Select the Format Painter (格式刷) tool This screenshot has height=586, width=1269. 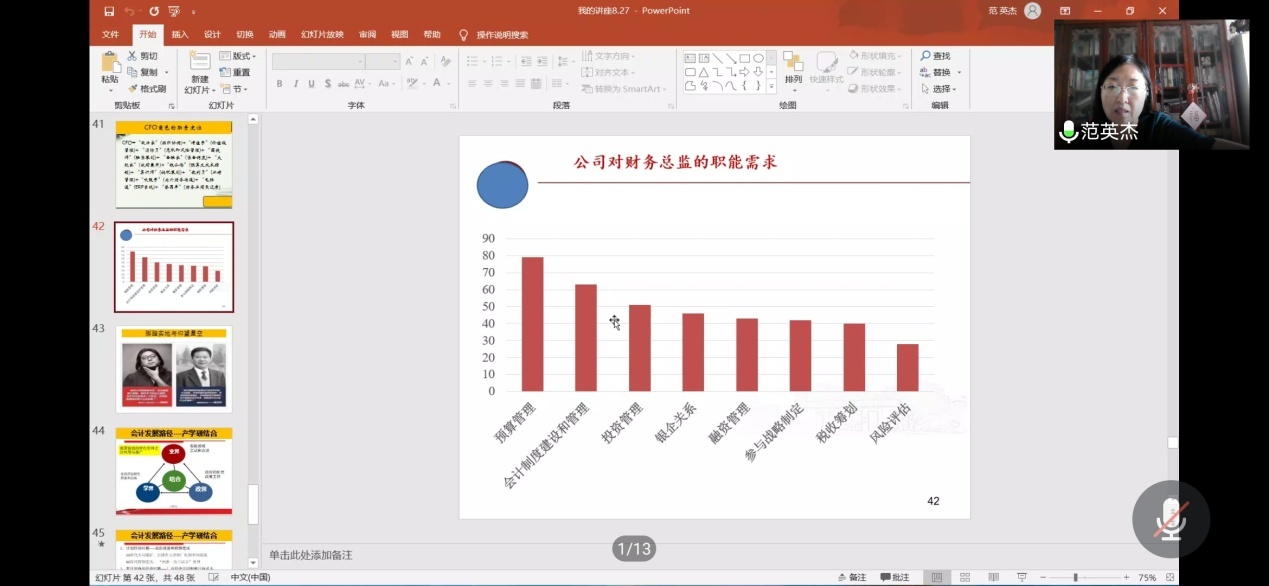point(145,89)
